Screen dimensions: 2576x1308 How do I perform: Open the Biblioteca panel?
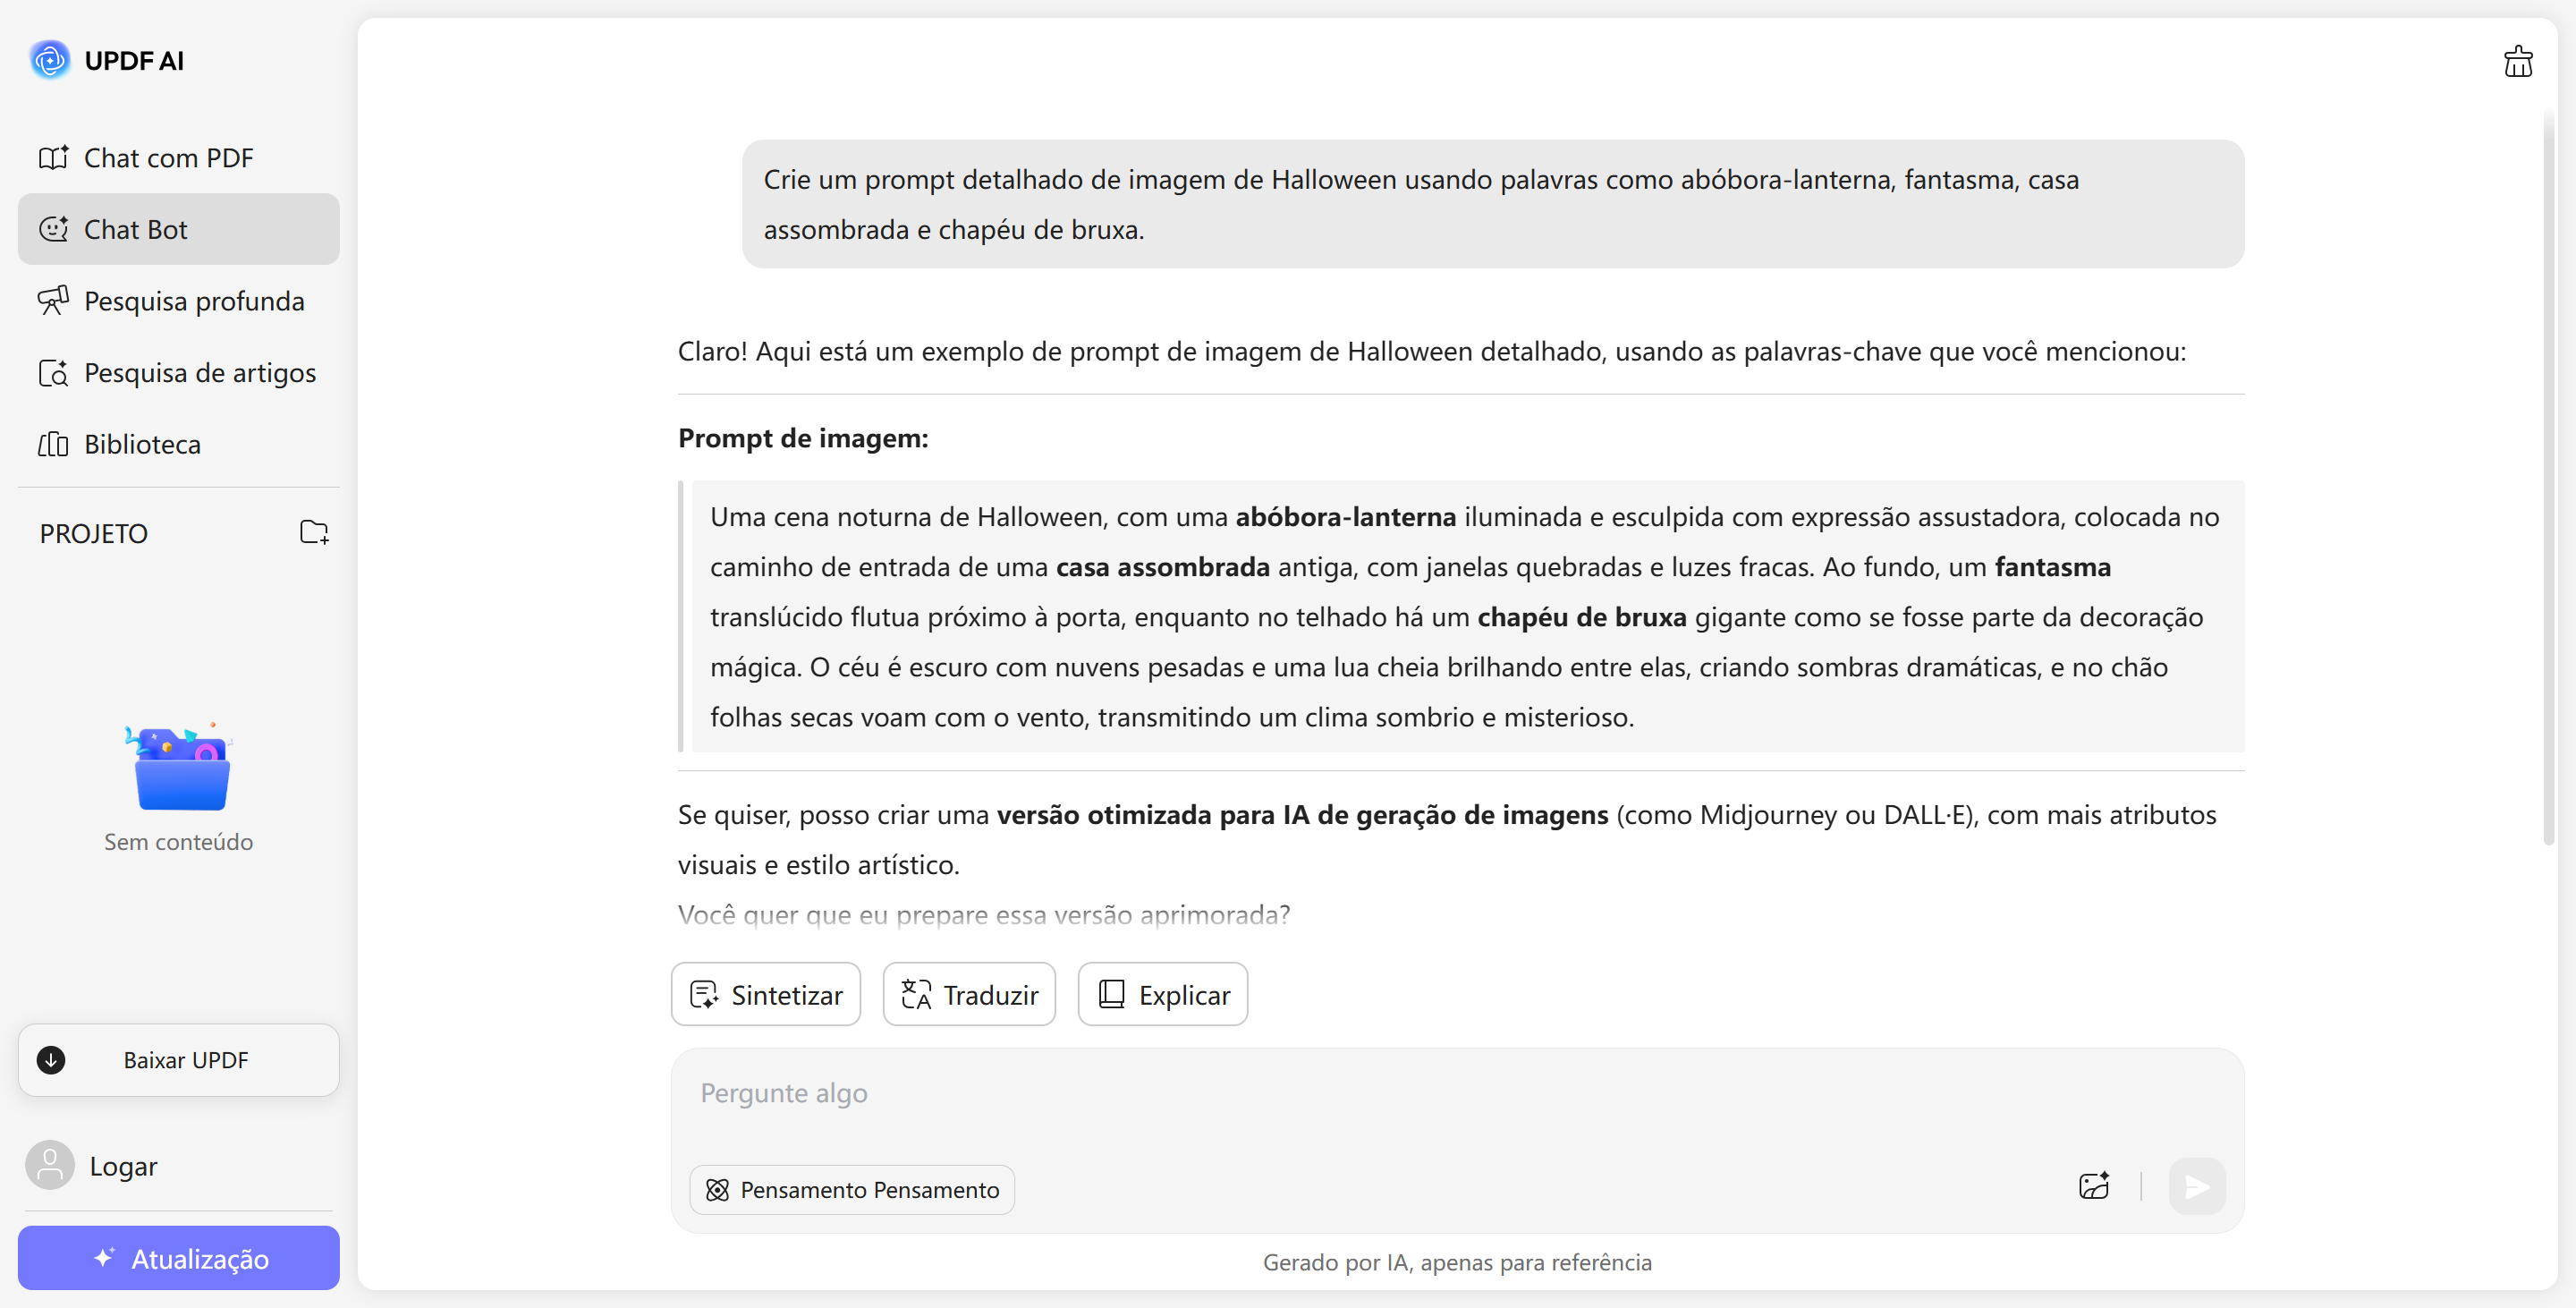pyautogui.click(x=142, y=444)
